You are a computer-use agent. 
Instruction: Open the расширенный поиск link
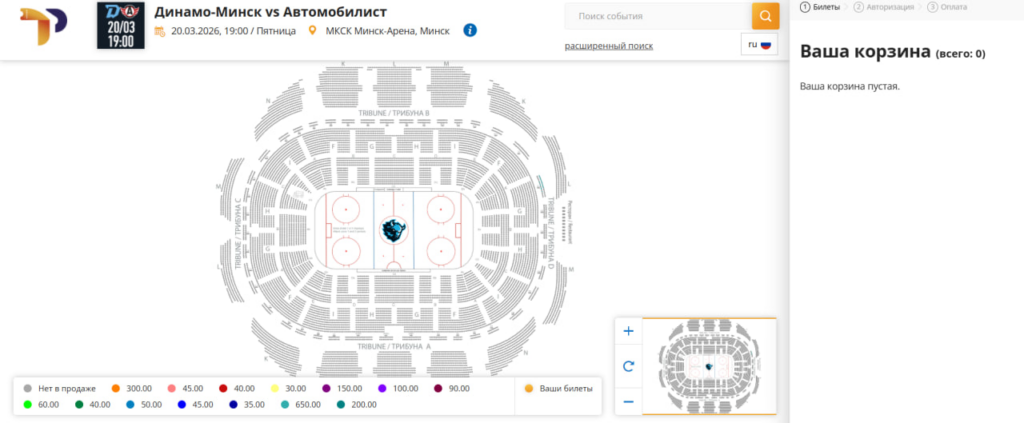pos(608,46)
